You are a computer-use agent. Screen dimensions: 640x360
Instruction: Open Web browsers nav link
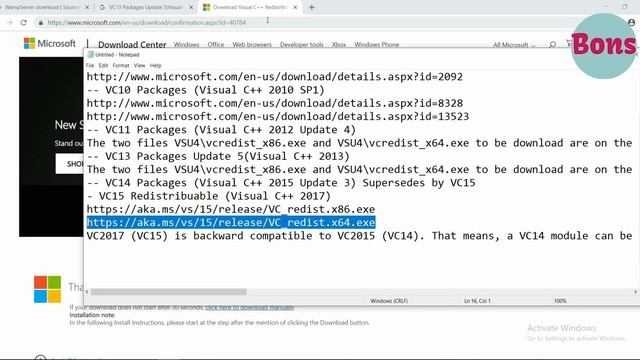252,44
